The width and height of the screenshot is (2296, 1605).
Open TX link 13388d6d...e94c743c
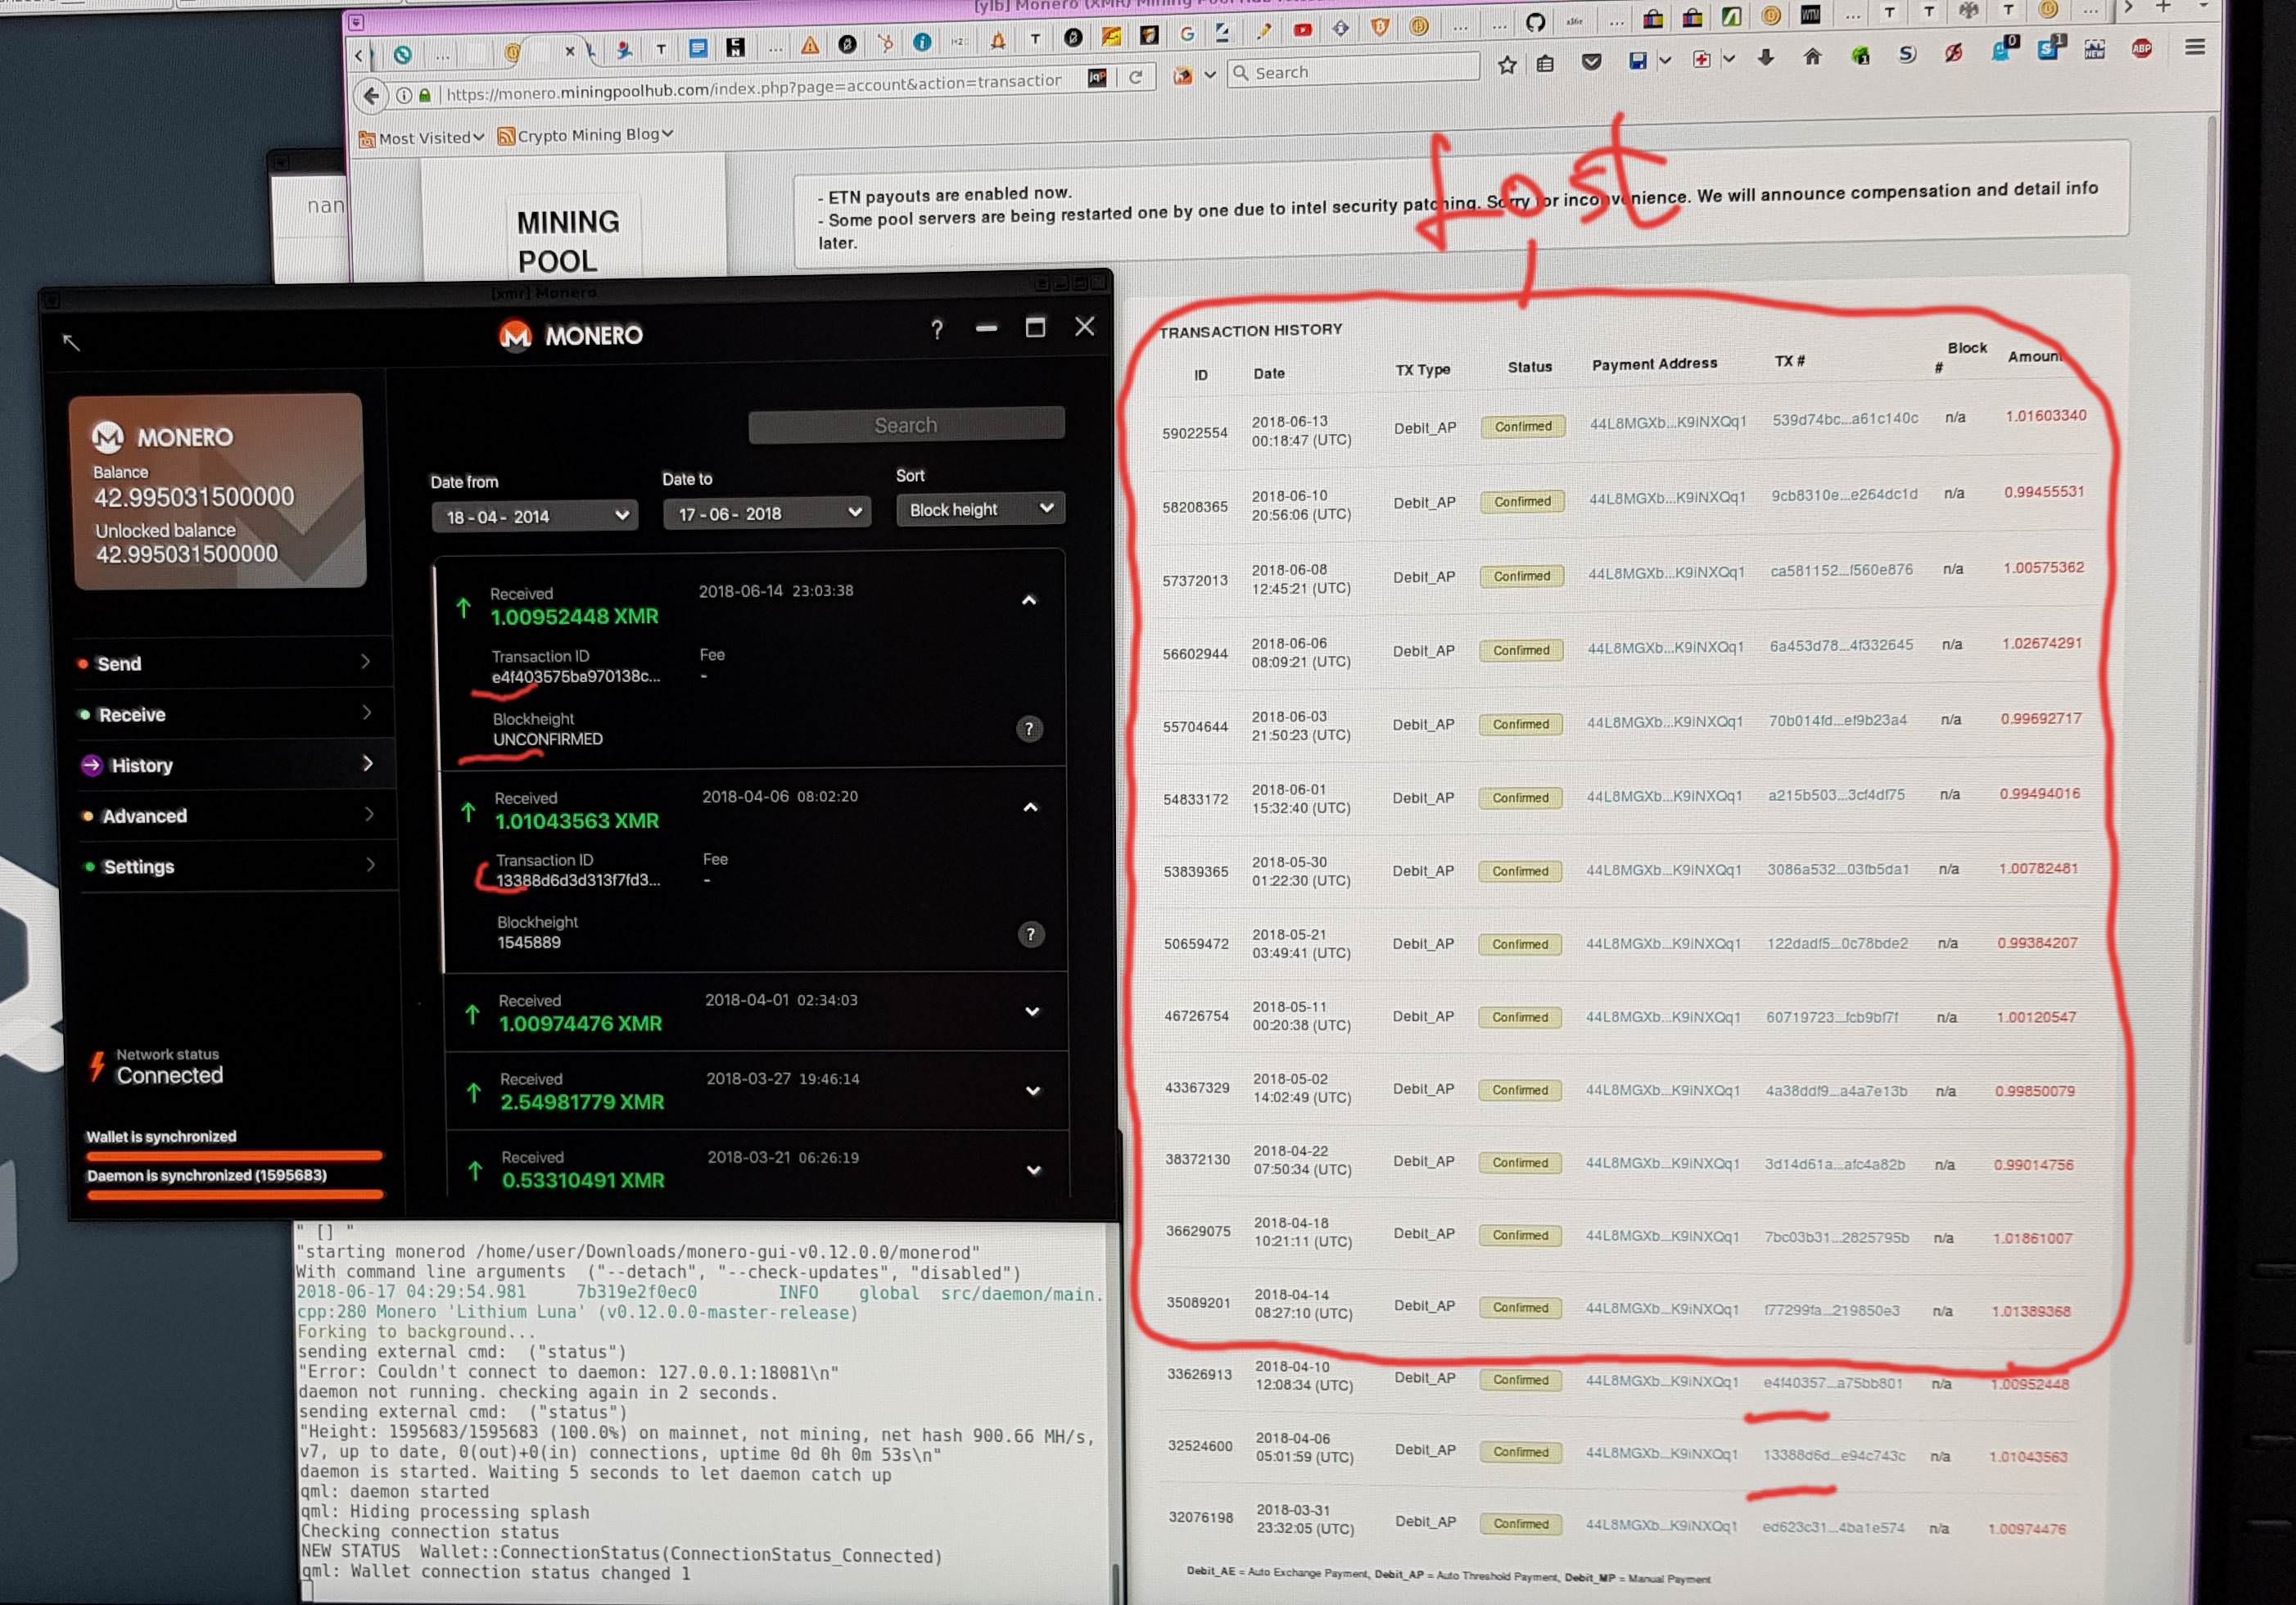(1834, 1456)
